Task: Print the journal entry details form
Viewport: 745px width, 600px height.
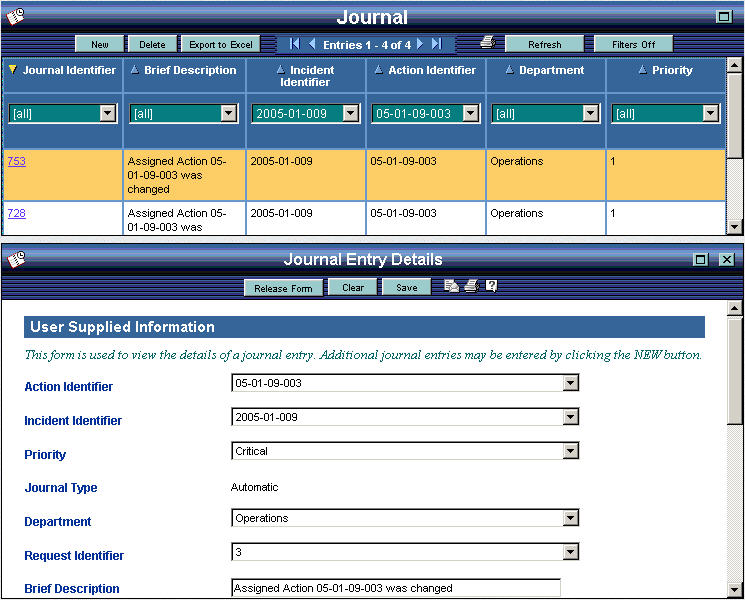Action: coord(471,286)
